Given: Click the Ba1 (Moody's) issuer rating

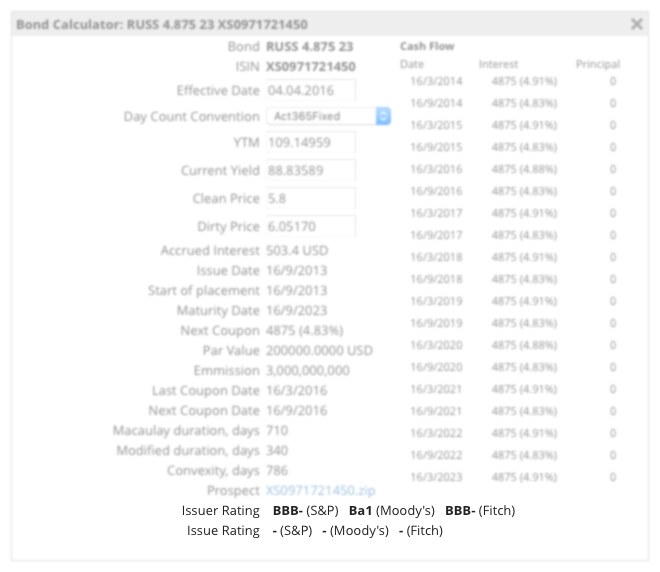Looking at the screenshot, I should (x=392, y=511).
